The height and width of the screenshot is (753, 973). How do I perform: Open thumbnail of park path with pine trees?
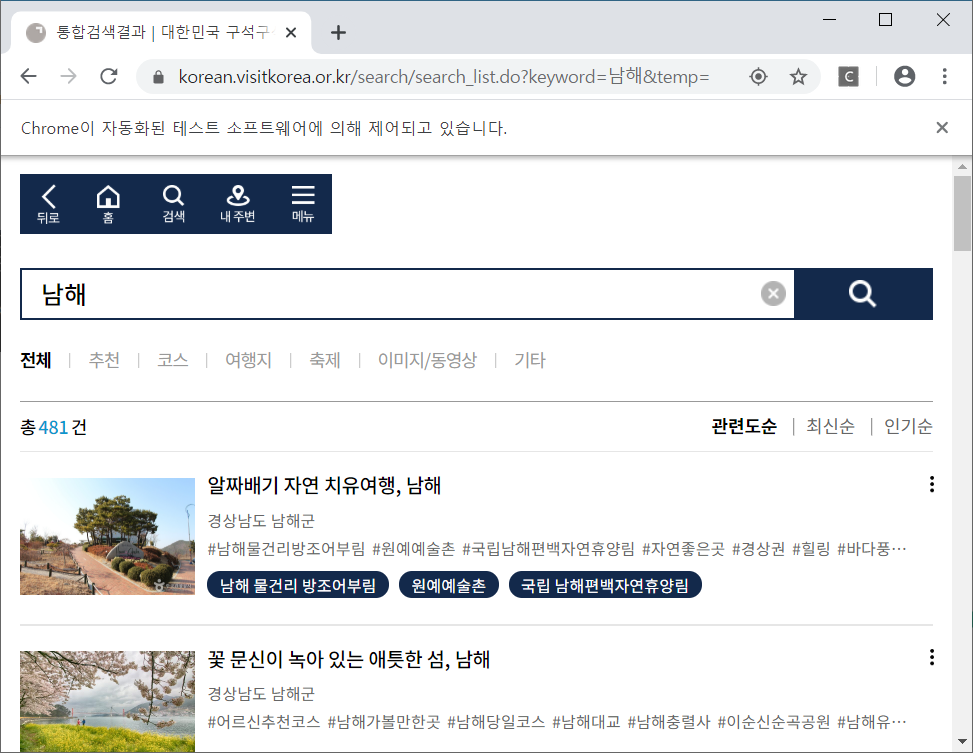pyautogui.click(x=107, y=536)
